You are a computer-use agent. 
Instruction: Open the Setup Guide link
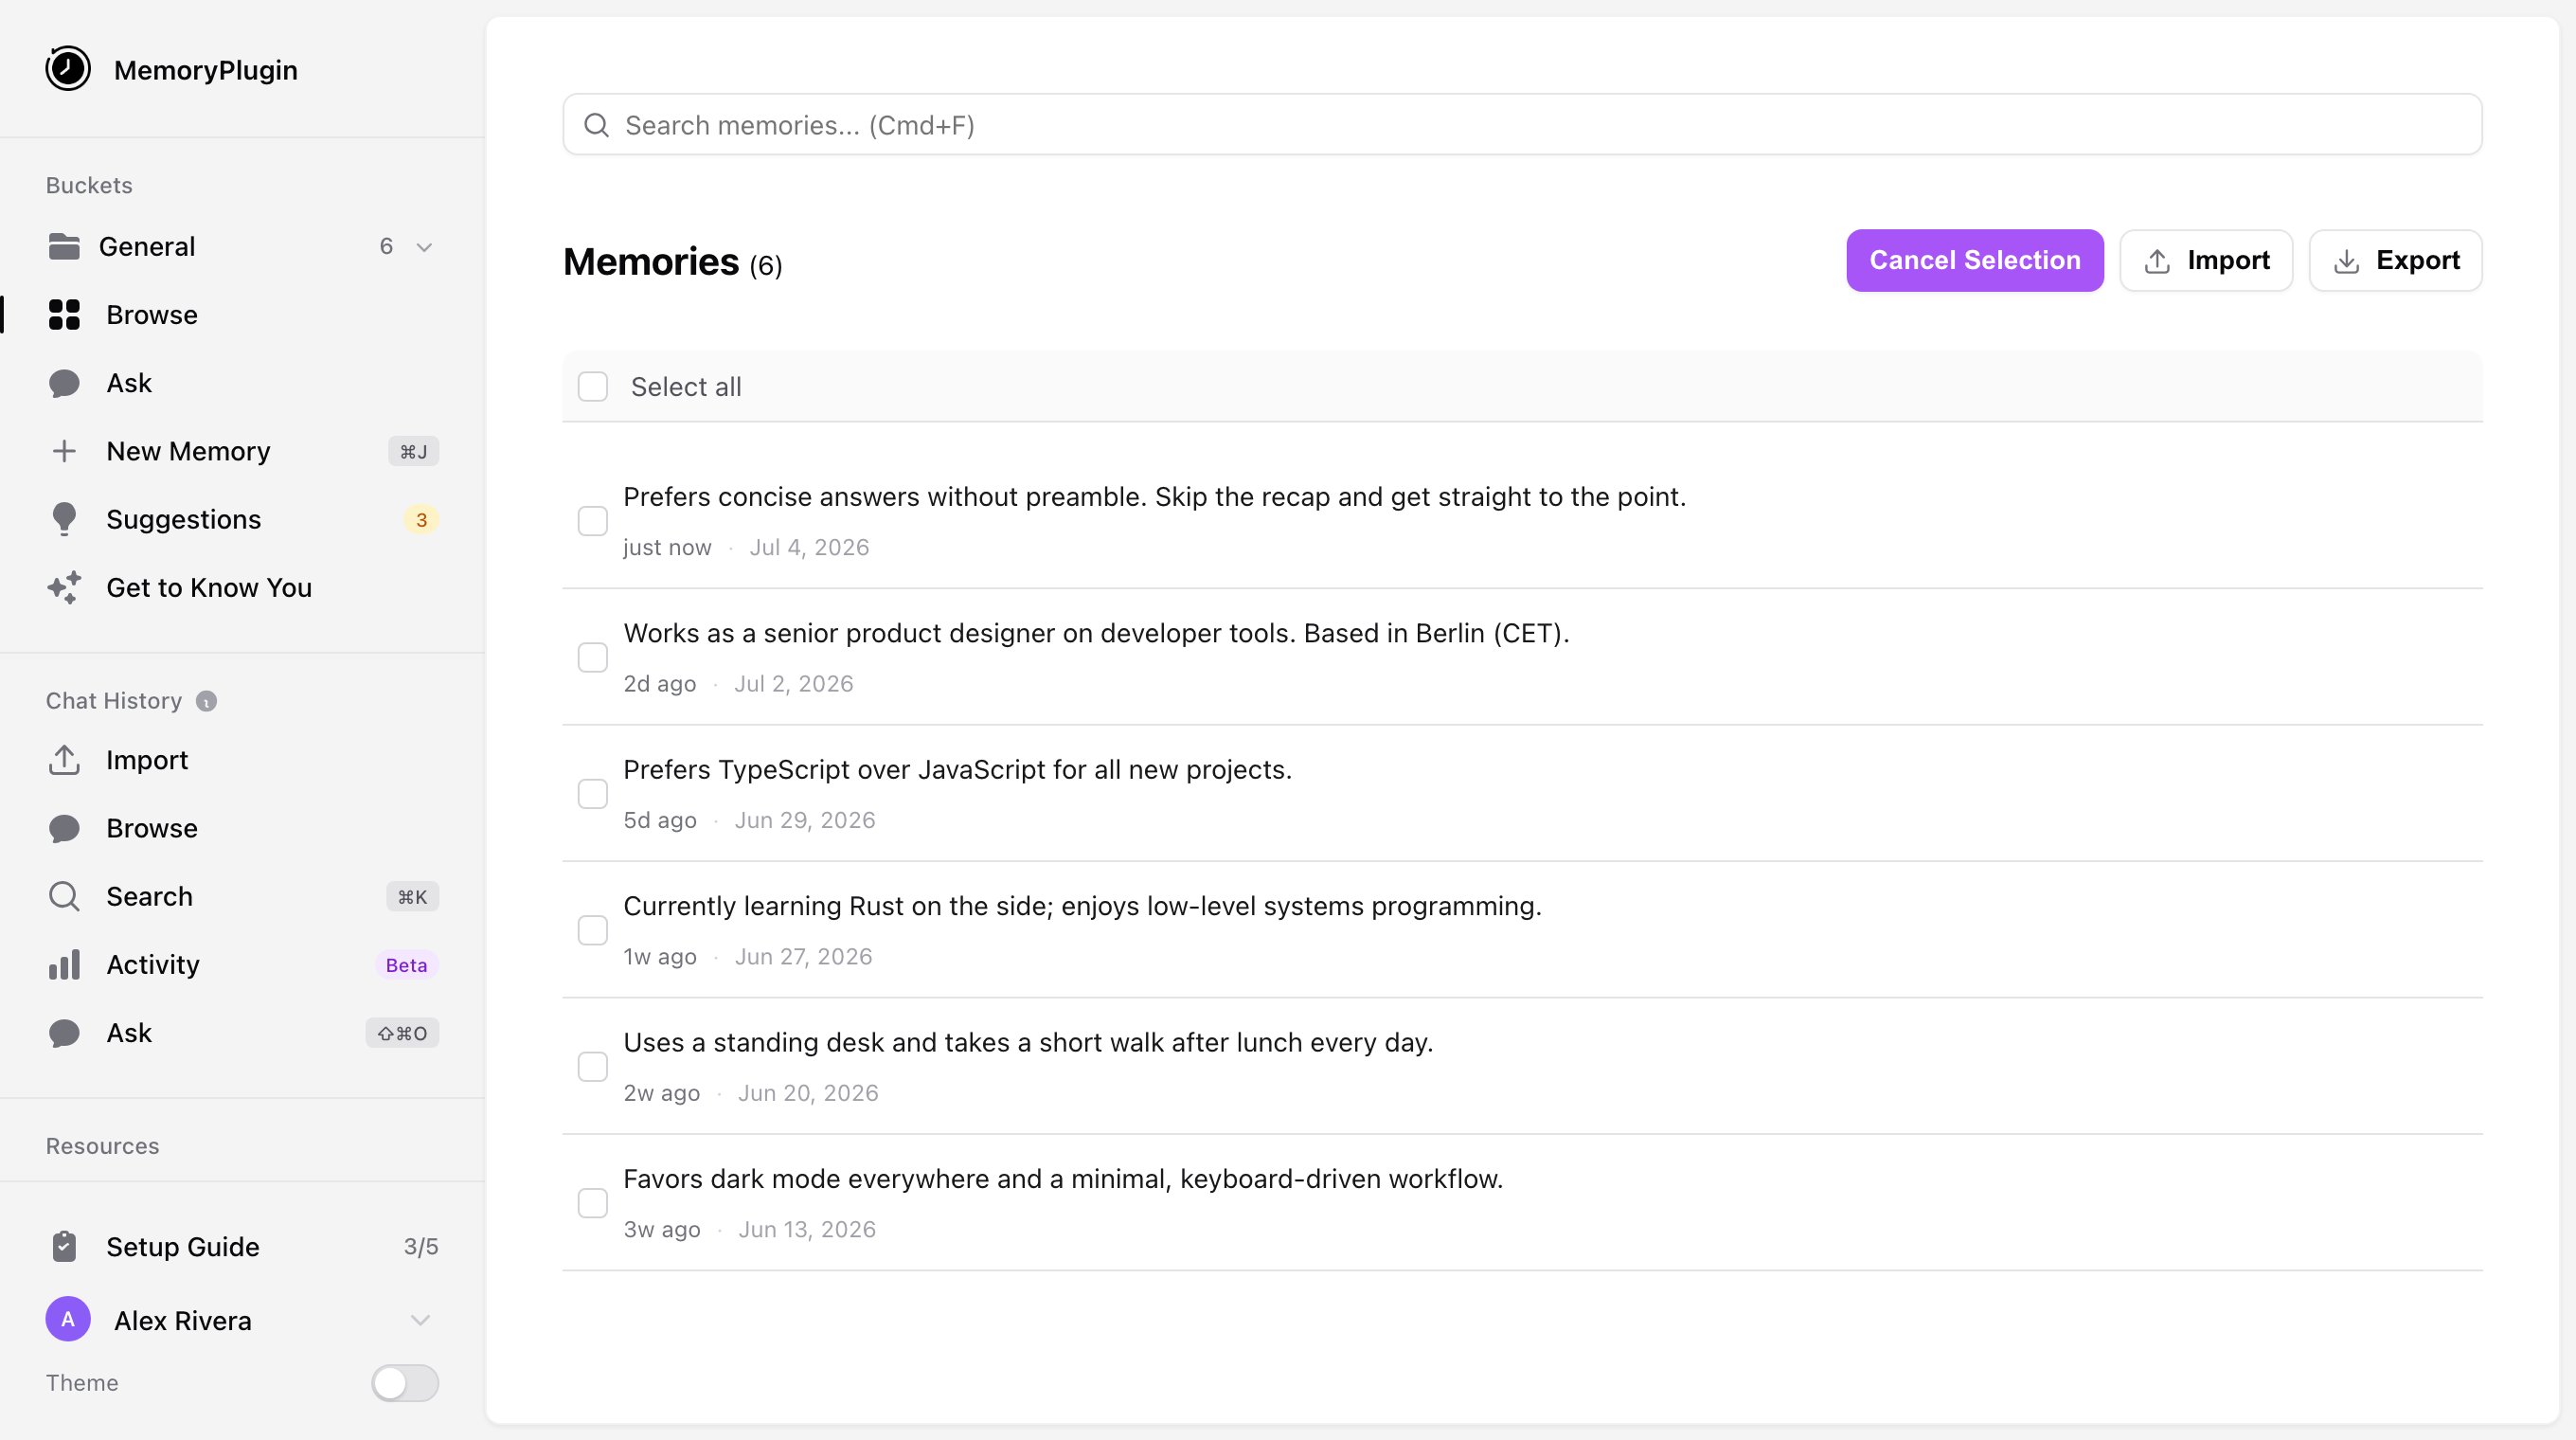(242, 1246)
